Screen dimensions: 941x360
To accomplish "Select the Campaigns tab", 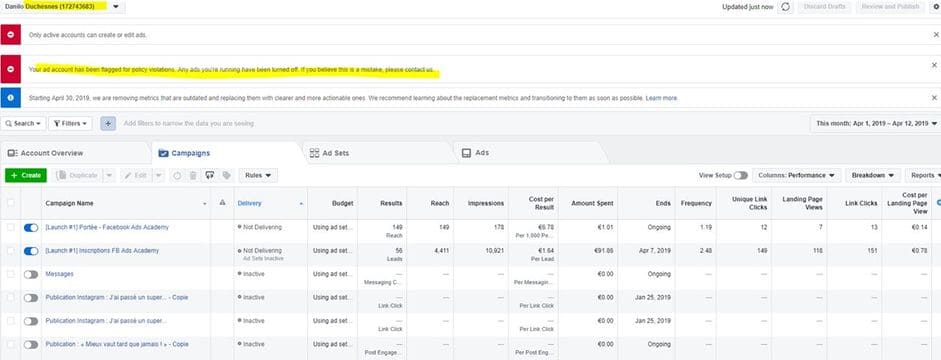I will [x=227, y=153].
